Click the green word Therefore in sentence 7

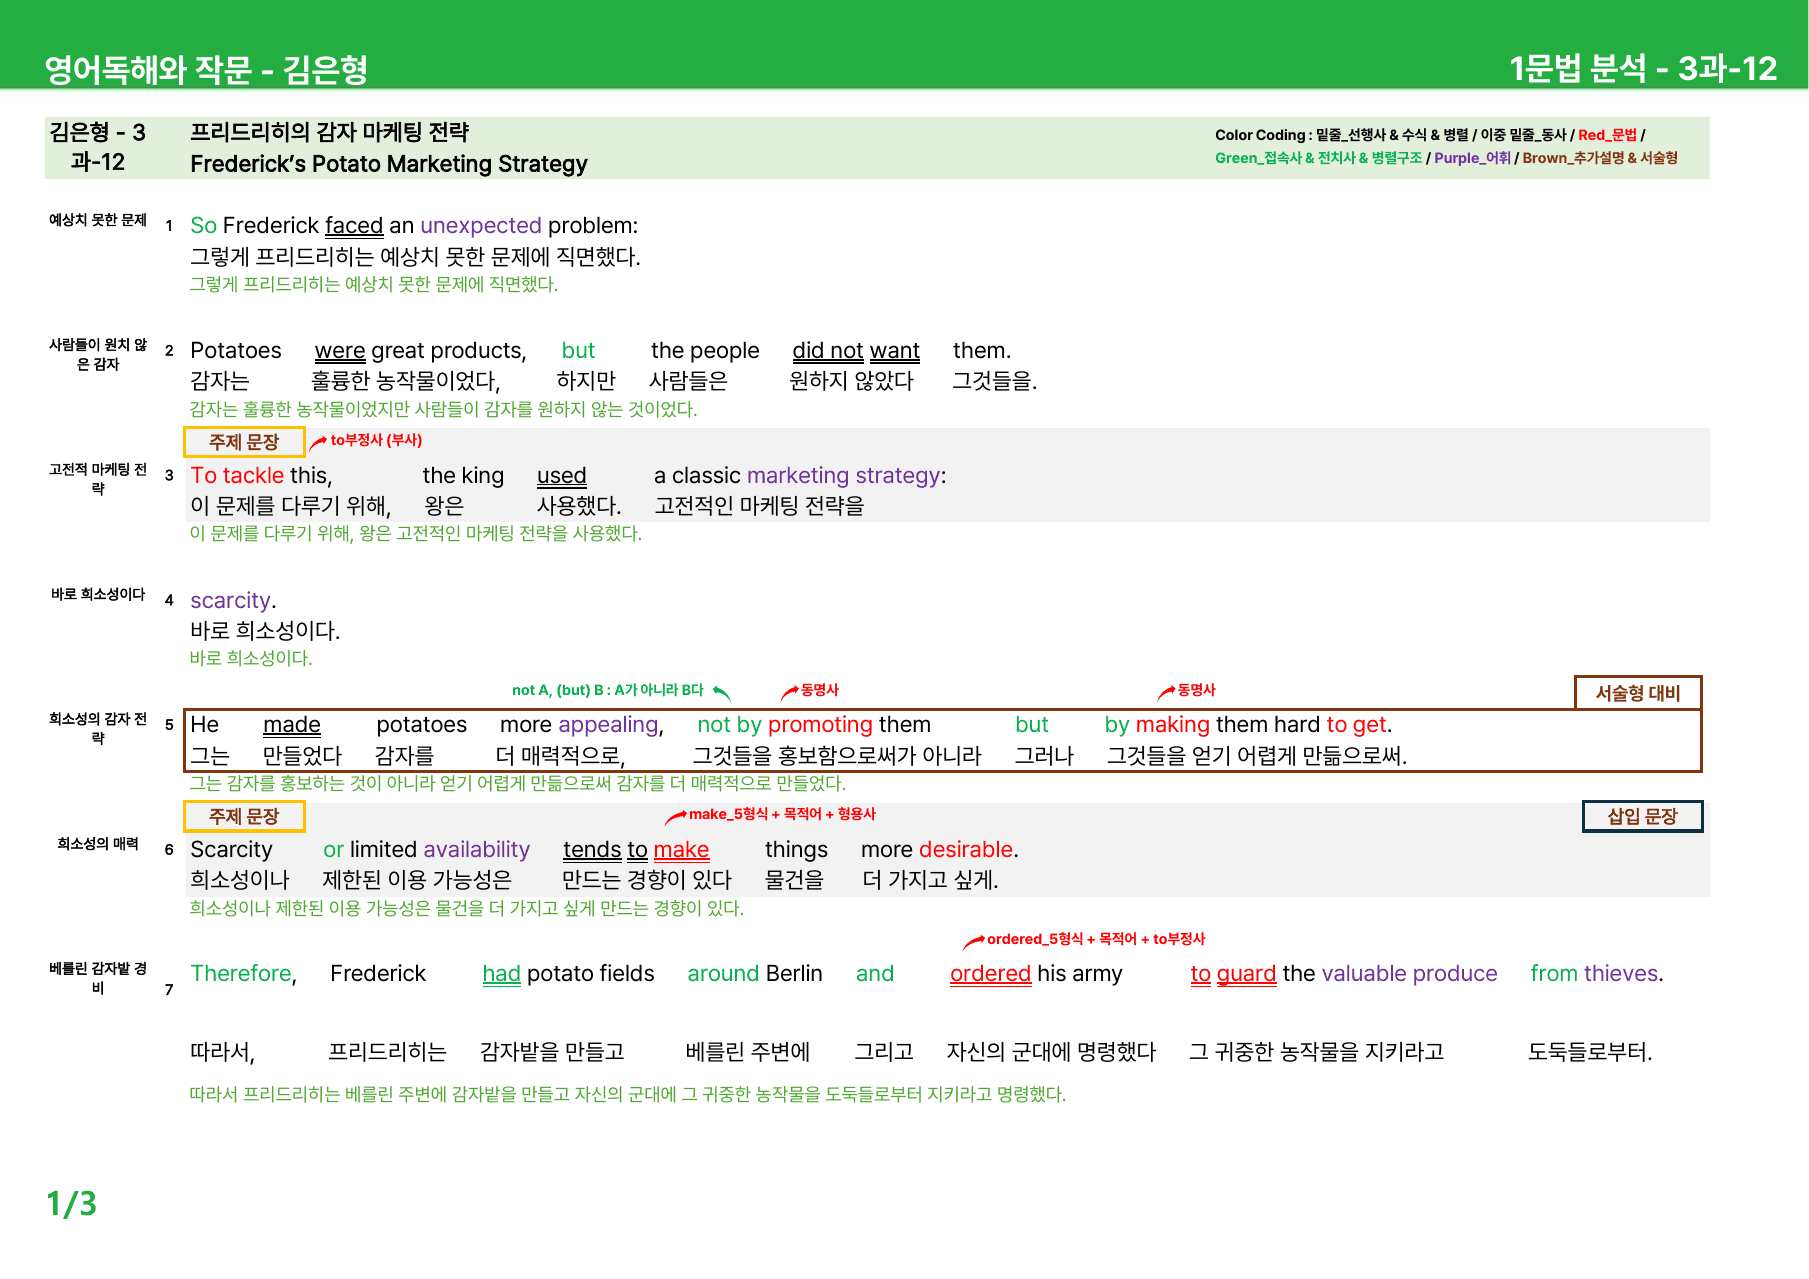tap(241, 974)
